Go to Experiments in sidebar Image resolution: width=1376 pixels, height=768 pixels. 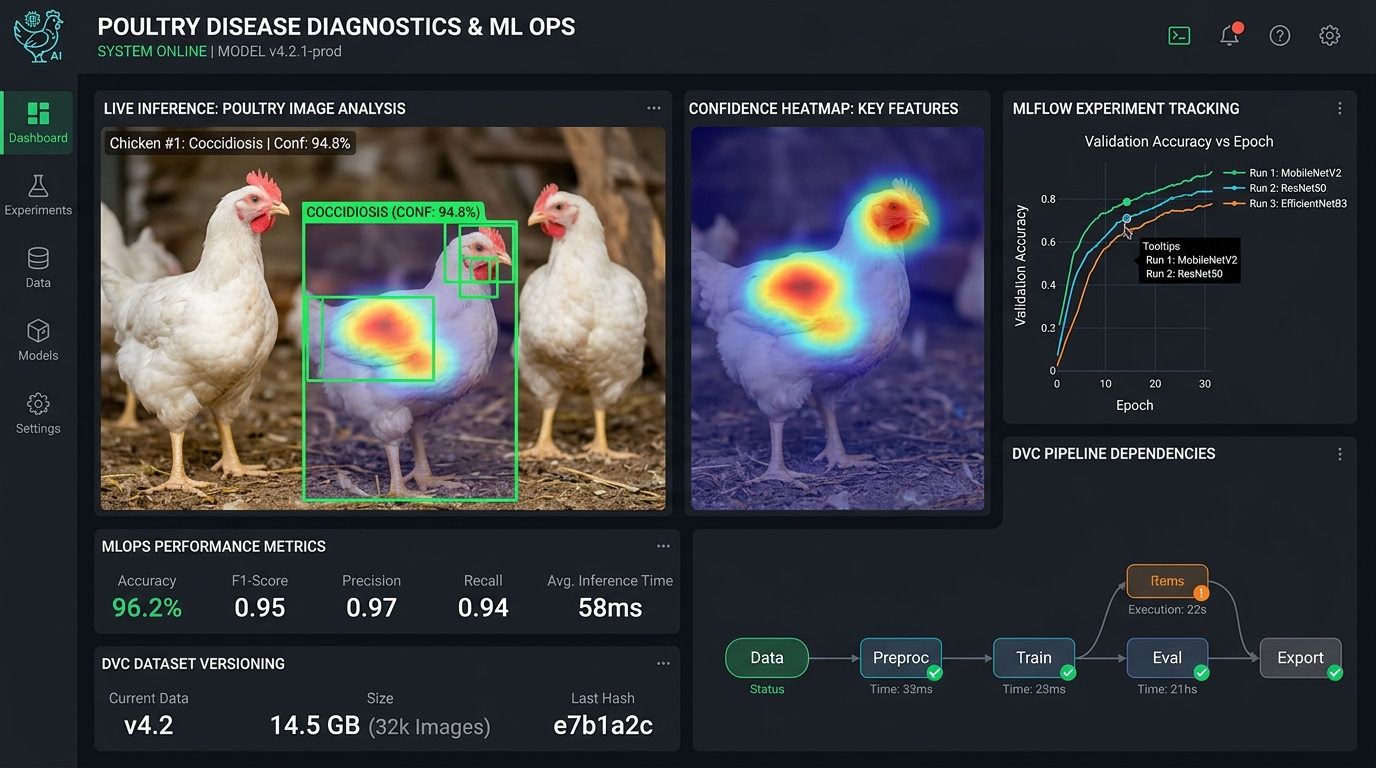click(x=38, y=196)
